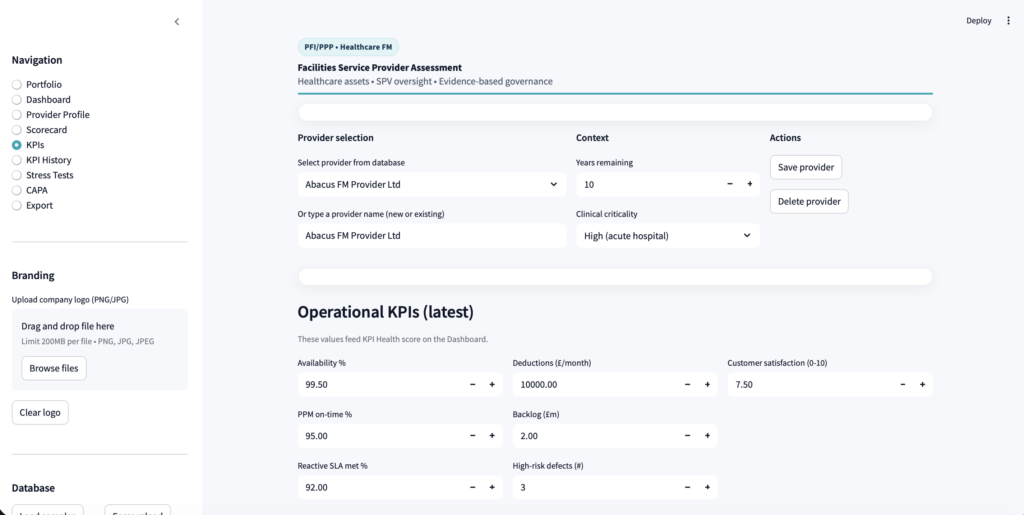
Task: Increment Availability % using plus icon
Action: tap(491, 384)
